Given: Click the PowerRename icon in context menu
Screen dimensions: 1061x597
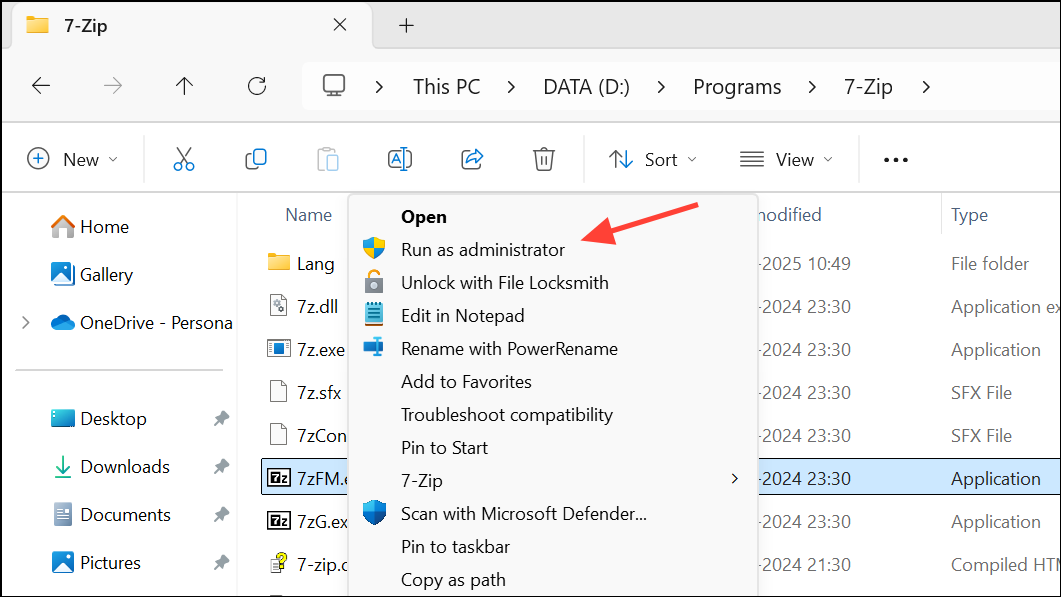Looking at the screenshot, I should coord(374,347).
